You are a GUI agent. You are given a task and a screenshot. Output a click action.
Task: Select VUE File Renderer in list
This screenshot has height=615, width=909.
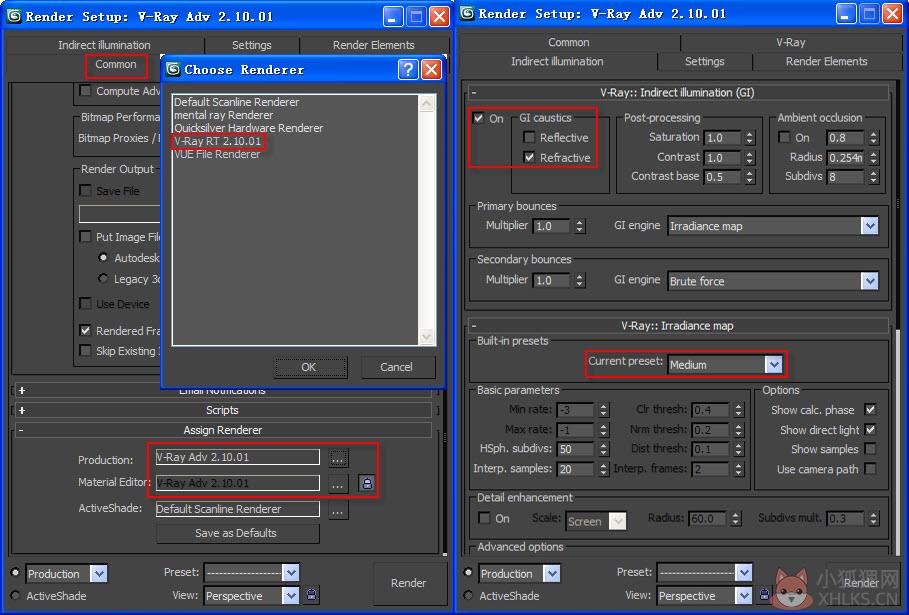pos(217,154)
